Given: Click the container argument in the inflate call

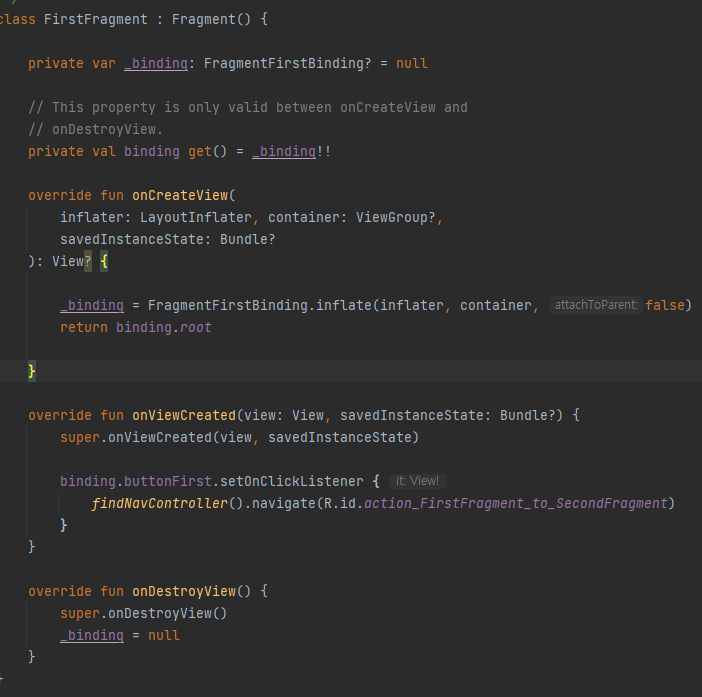Looking at the screenshot, I should click(x=496, y=305).
